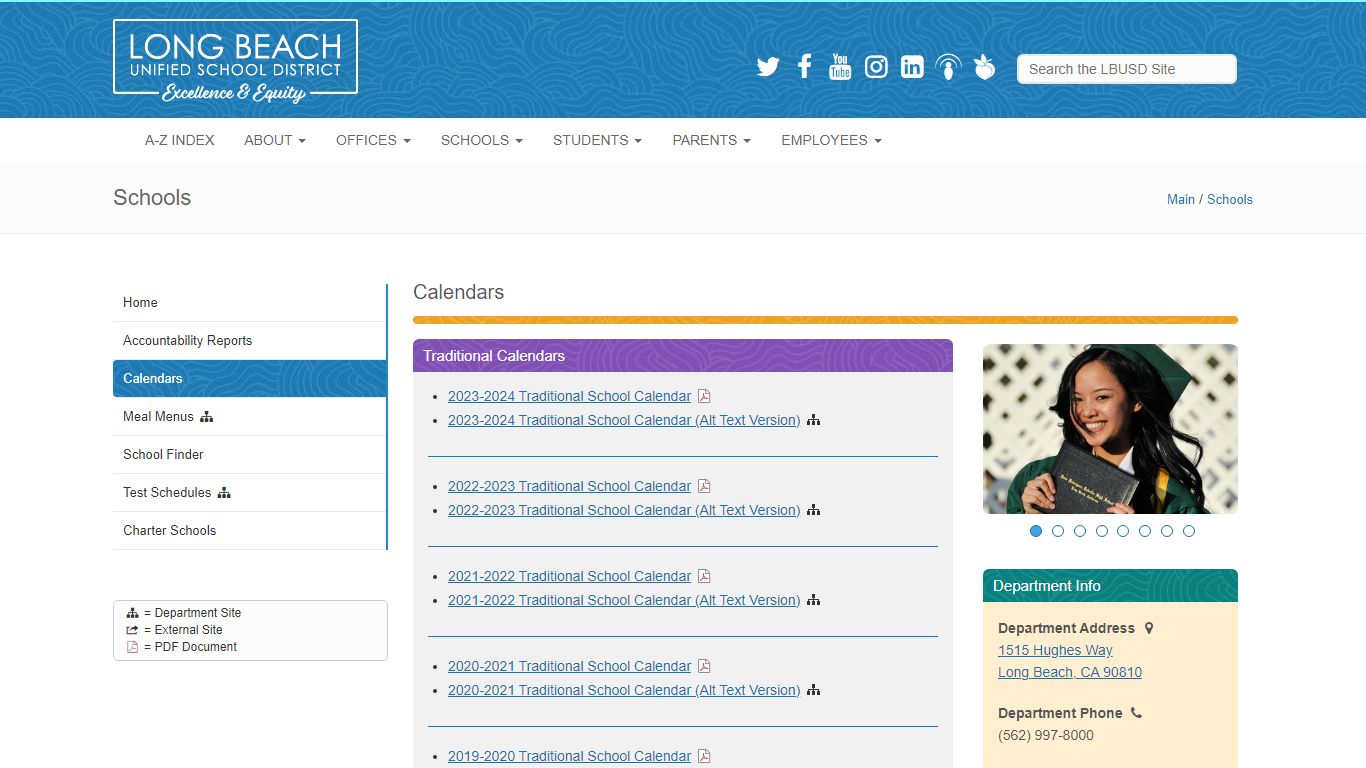Screen dimensions: 1366x768
Task: Open the Long Beach, CA 90810 link
Action: click(x=1070, y=672)
